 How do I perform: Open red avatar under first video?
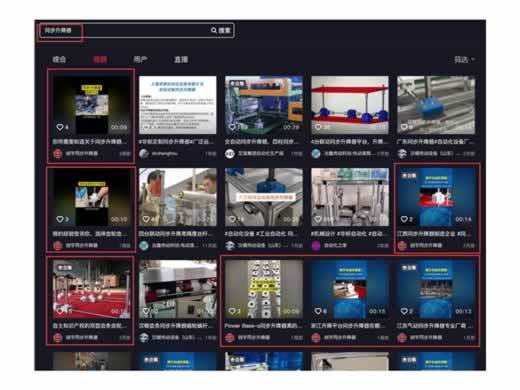58,154
